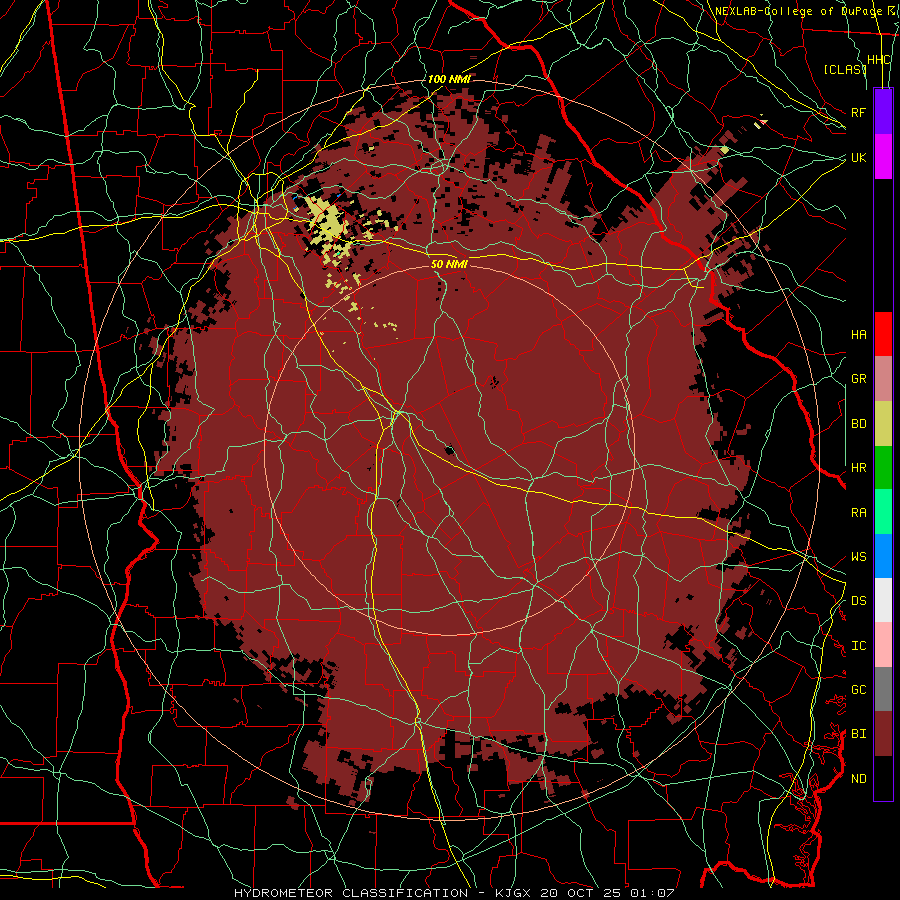Click the IC legend label
The width and height of the screenshot is (900, 900).
click(858, 646)
